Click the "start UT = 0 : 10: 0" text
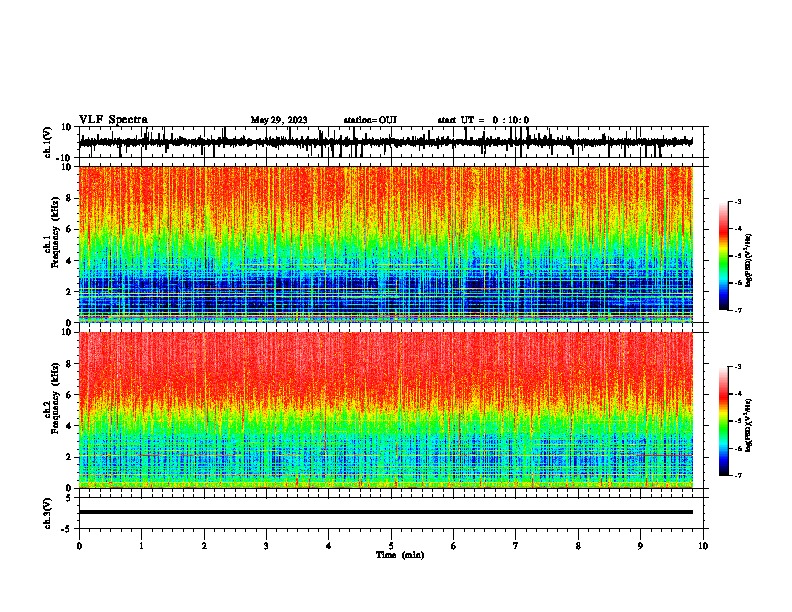792x612 pixels. pyautogui.click(x=483, y=120)
